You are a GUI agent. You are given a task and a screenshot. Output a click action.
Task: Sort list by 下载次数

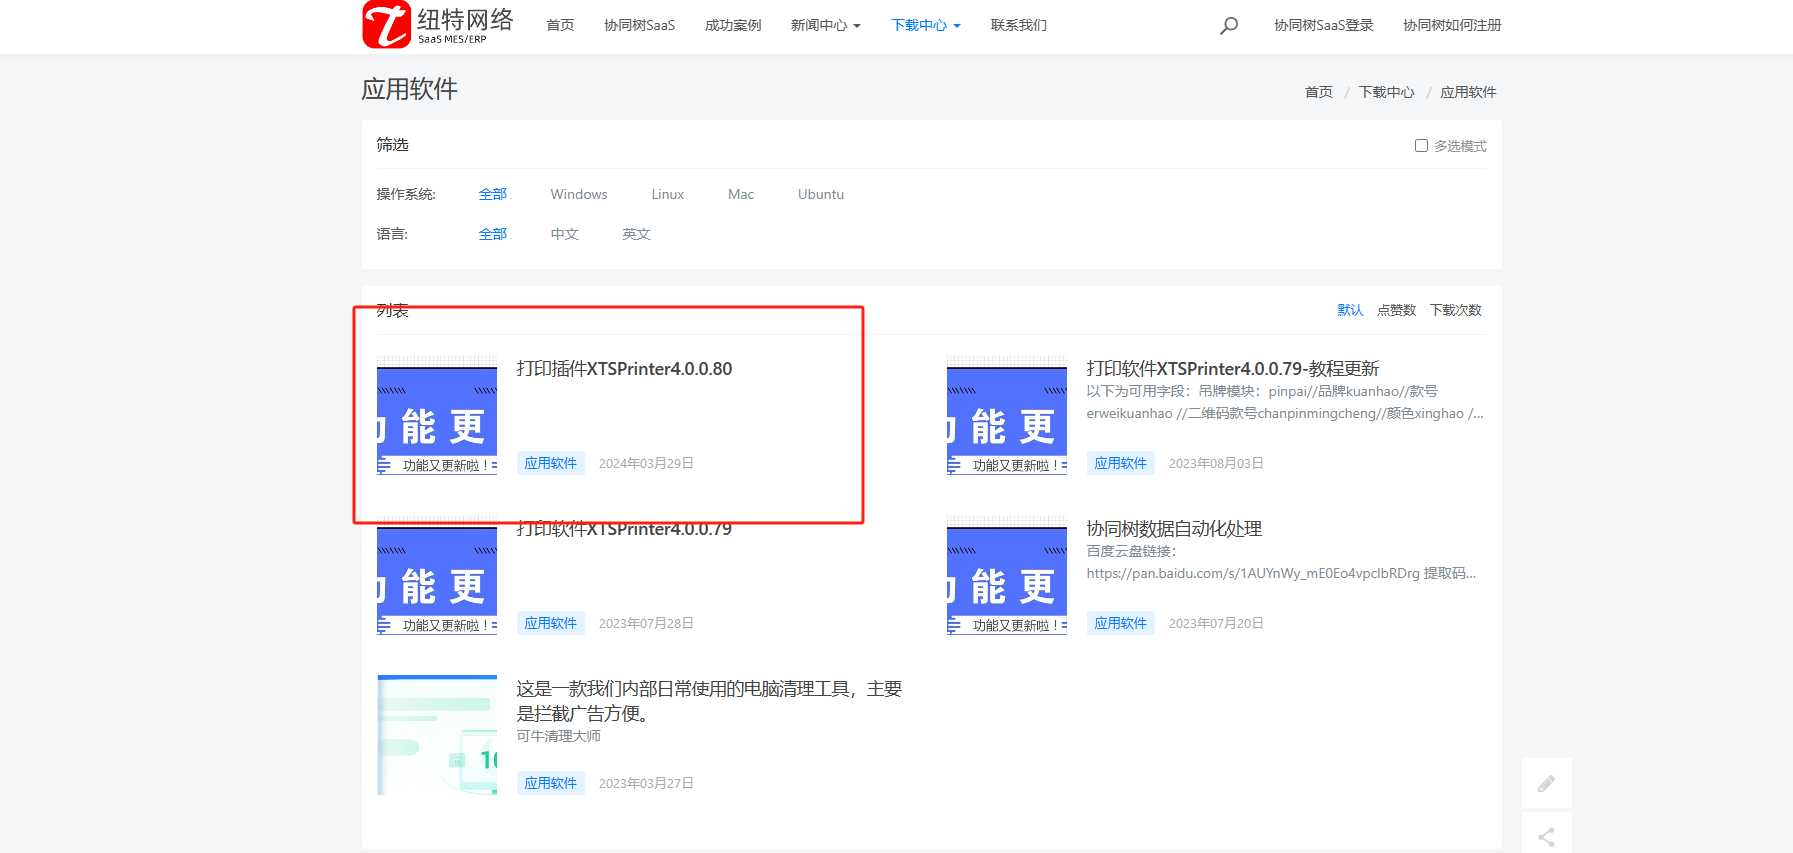1456,310
